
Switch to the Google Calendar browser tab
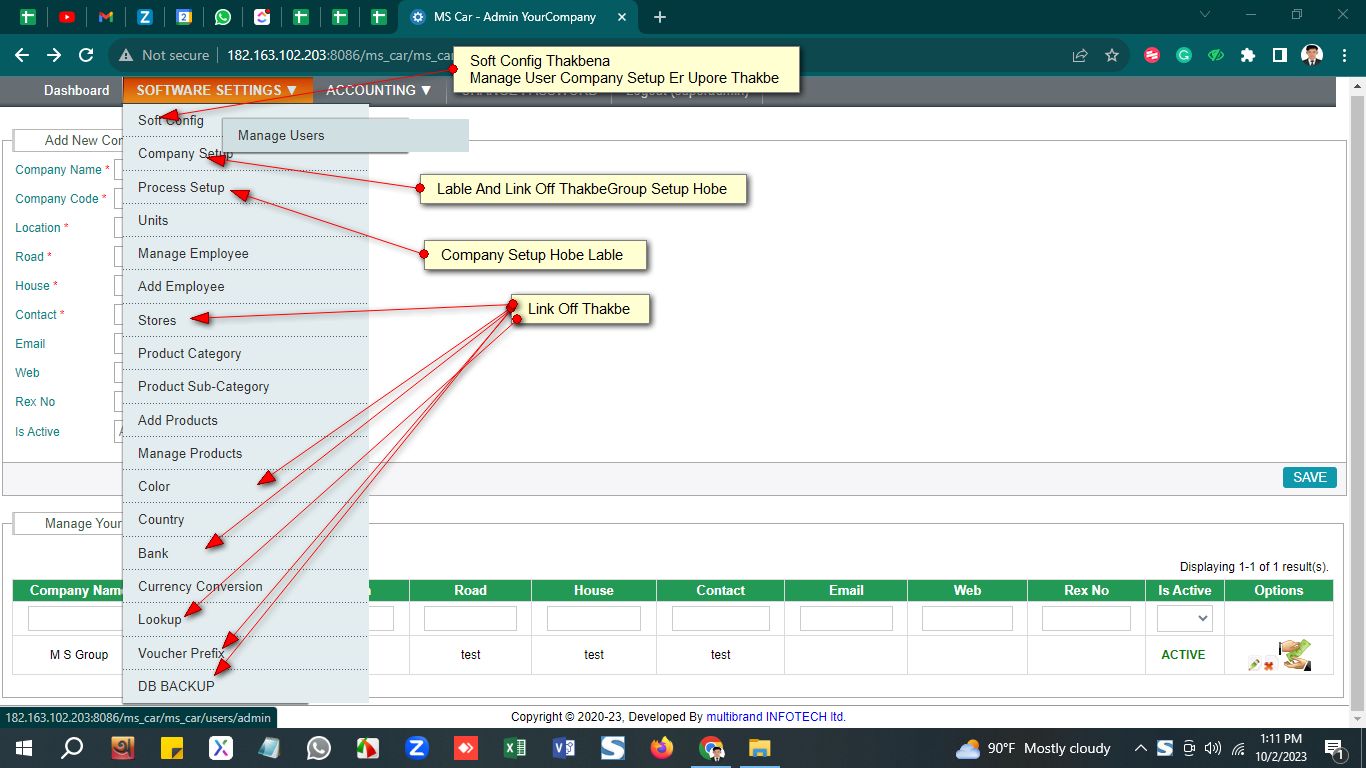pyautogui.click(x=183, y=17)
